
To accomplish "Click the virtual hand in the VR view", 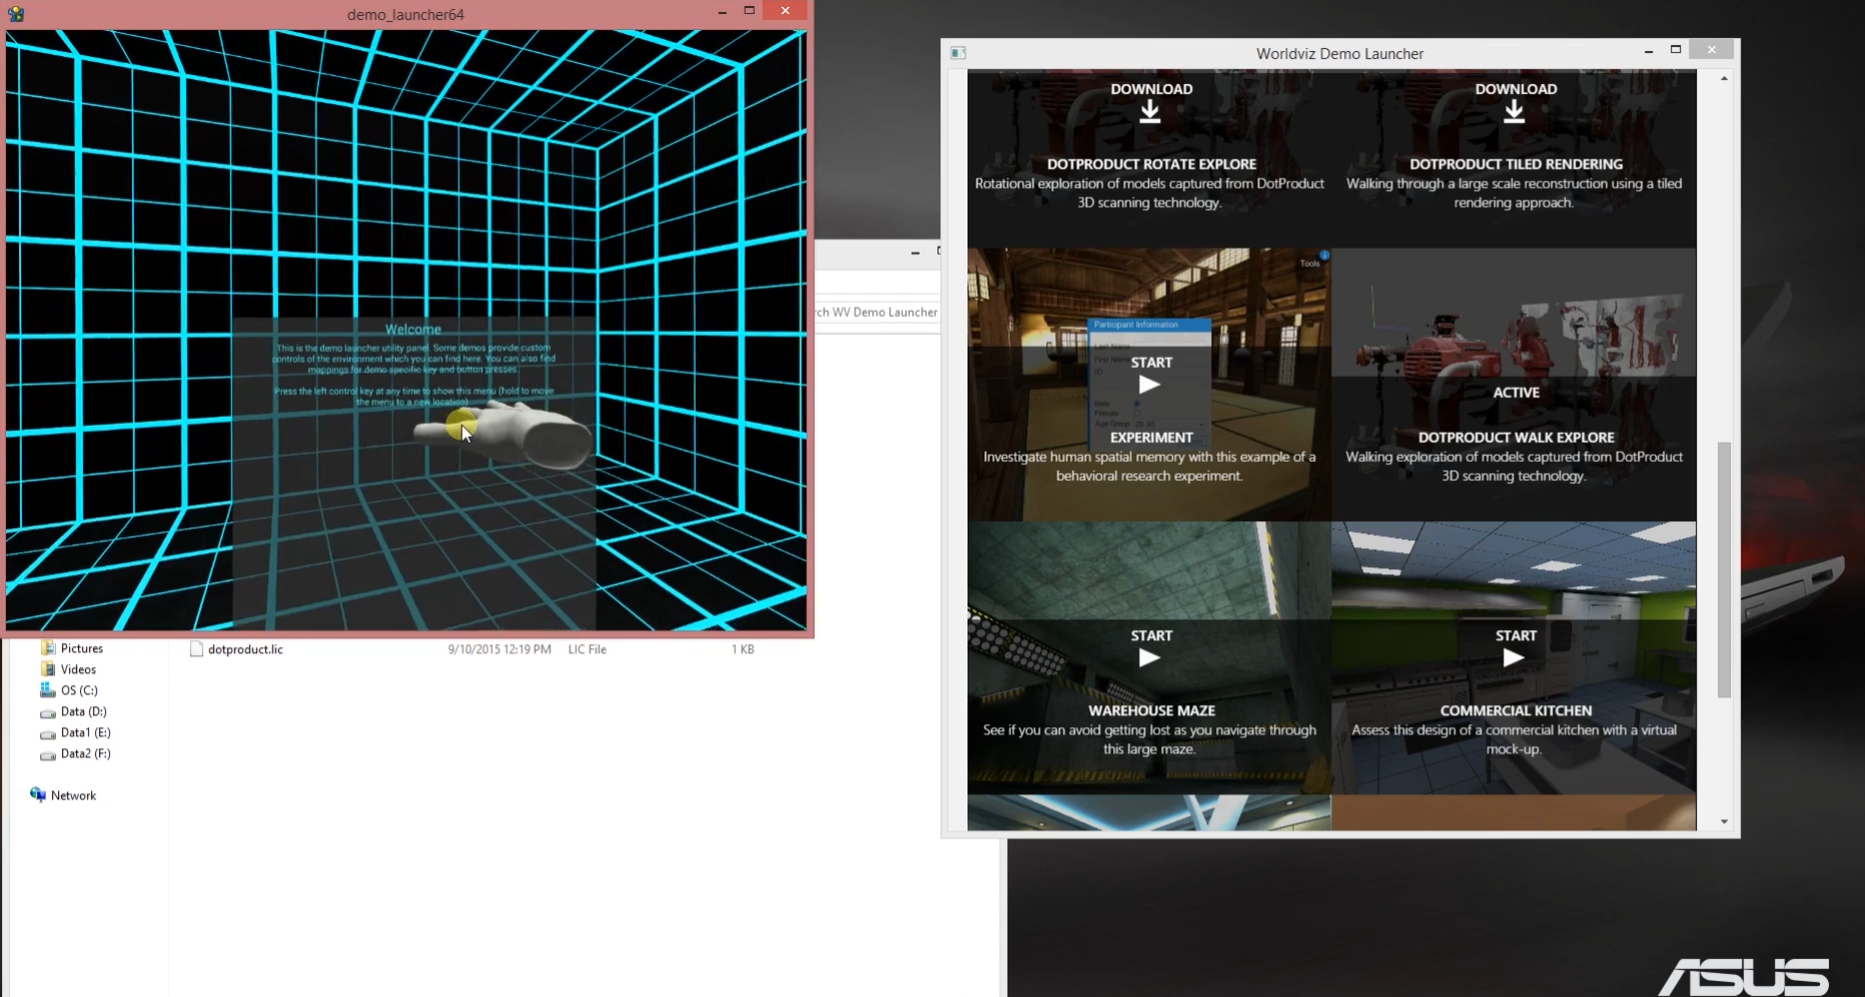I will coord(505,434).
